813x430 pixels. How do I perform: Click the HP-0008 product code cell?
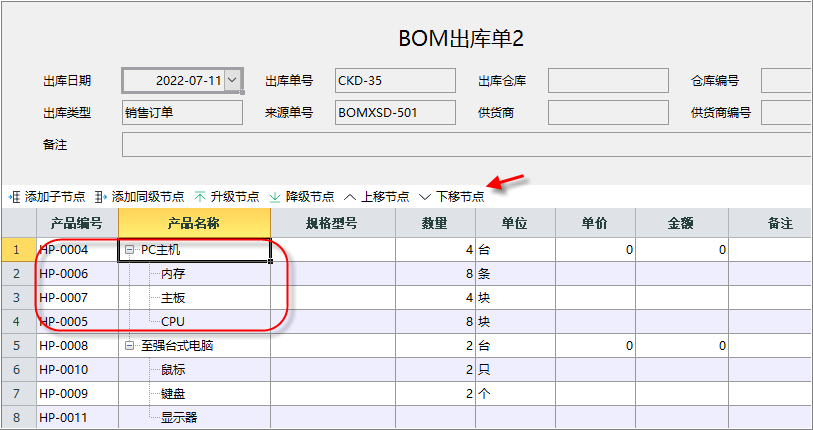click(77, 346)
